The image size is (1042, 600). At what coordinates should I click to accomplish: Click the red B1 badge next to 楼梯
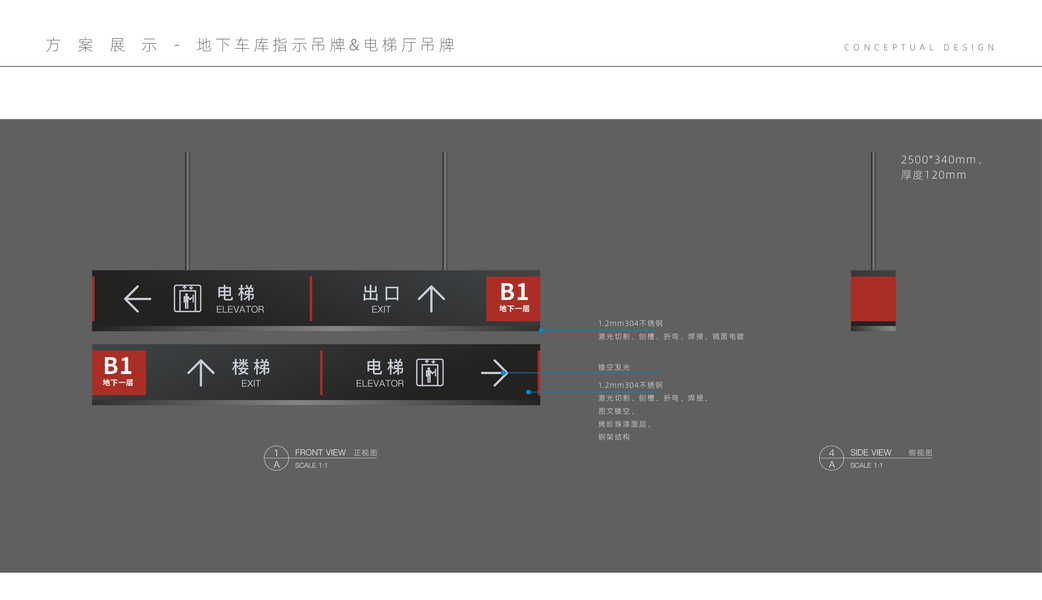tap(119, 373)
